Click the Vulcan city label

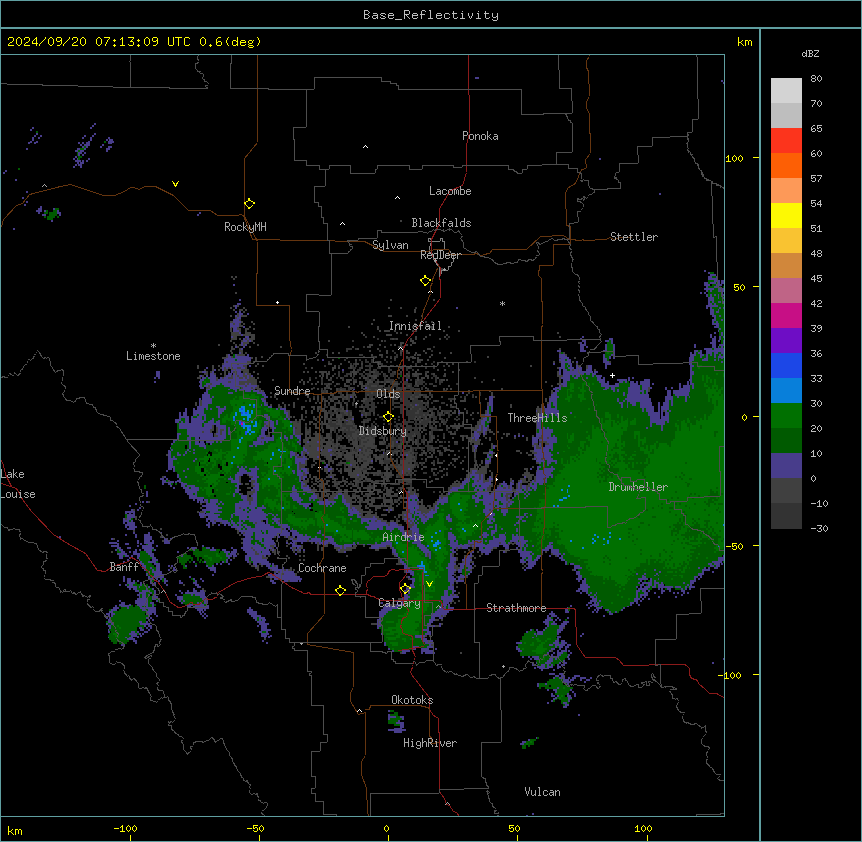pos(542,792)
